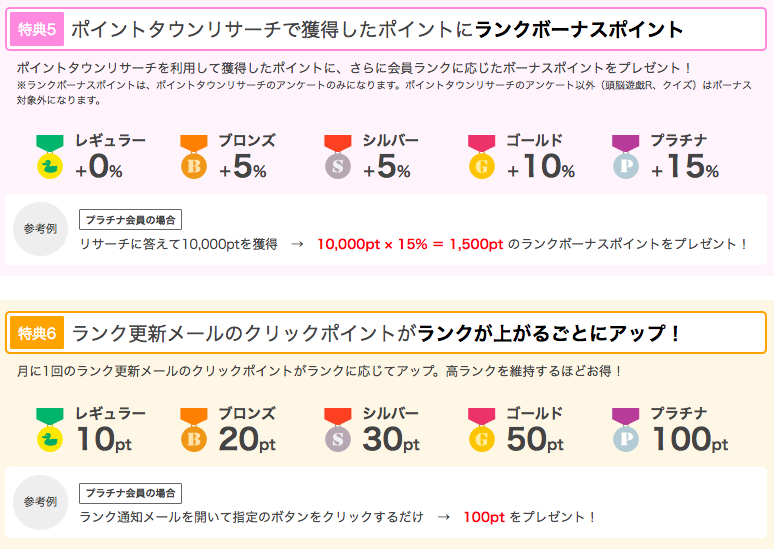Click the ランクボーナスポイント header title
Screen dimensions: 774x550
click(x=579, y=30)
